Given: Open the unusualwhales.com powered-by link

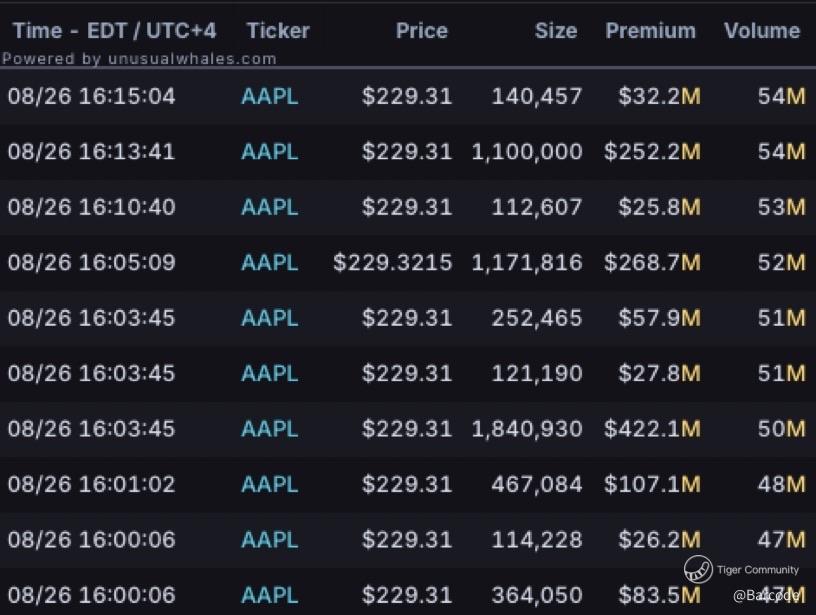Looking at the screenshot, I should click(139, 58).
